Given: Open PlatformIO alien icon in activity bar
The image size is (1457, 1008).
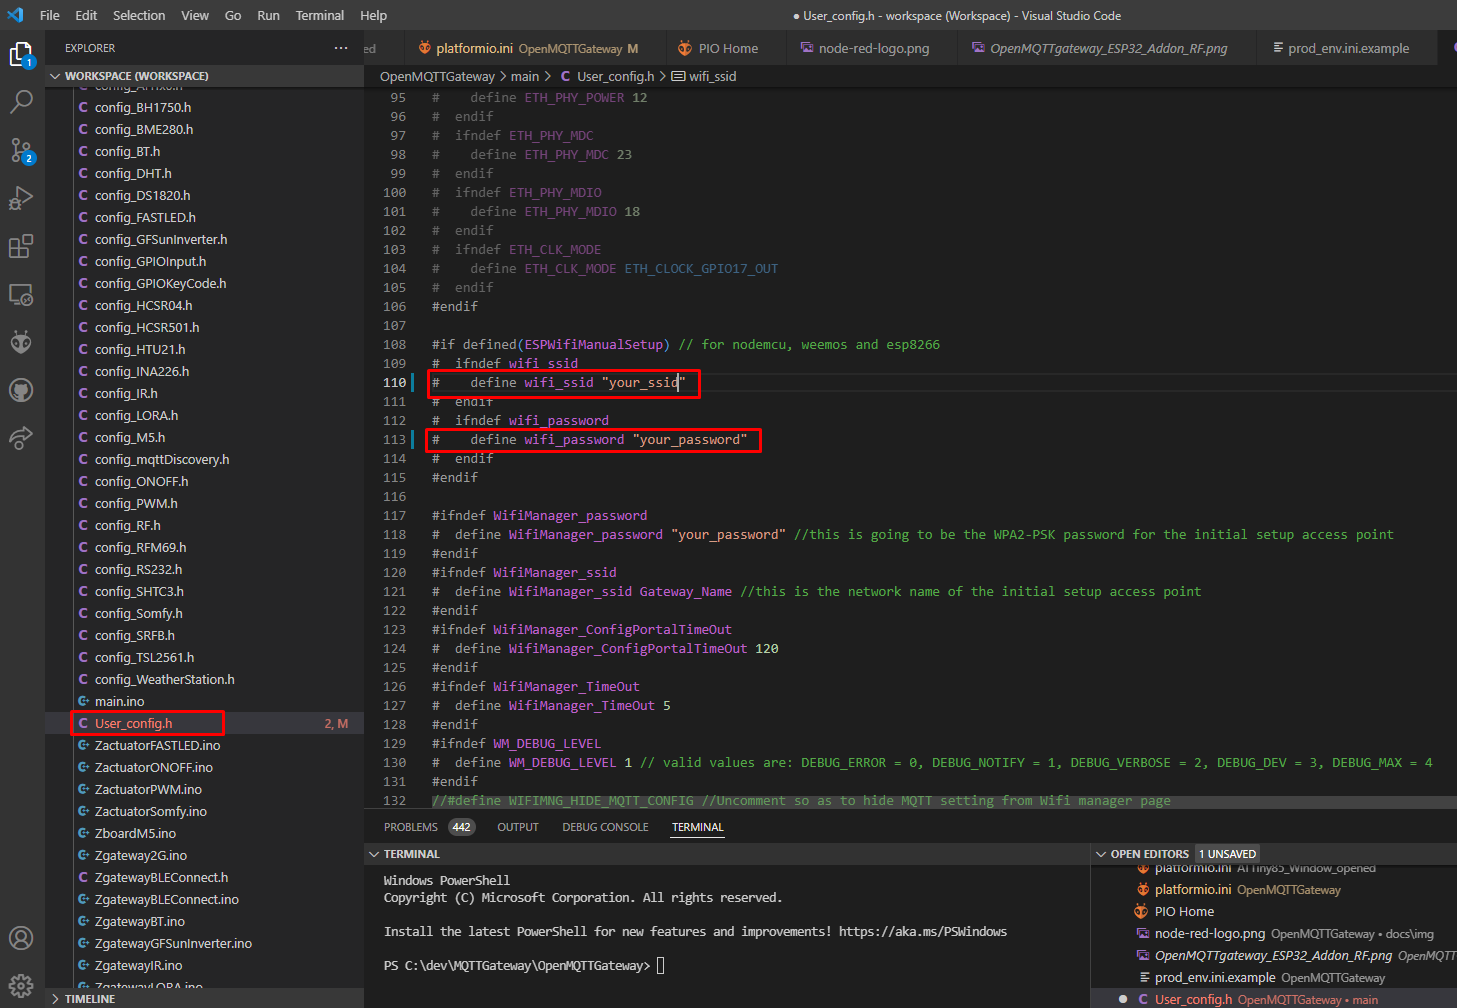Looking at the screenshot, I should point(21,342).
